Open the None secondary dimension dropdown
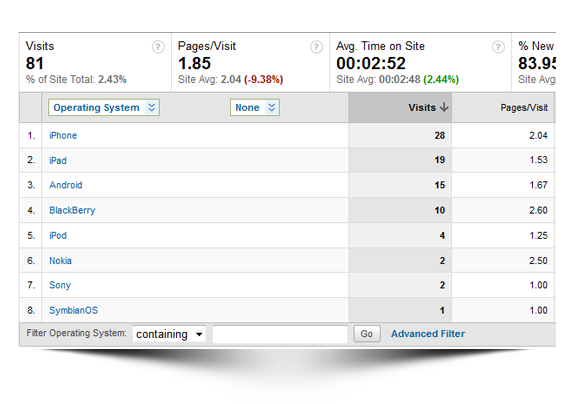This screenshot has width=570, height=404. click(255, 108)
